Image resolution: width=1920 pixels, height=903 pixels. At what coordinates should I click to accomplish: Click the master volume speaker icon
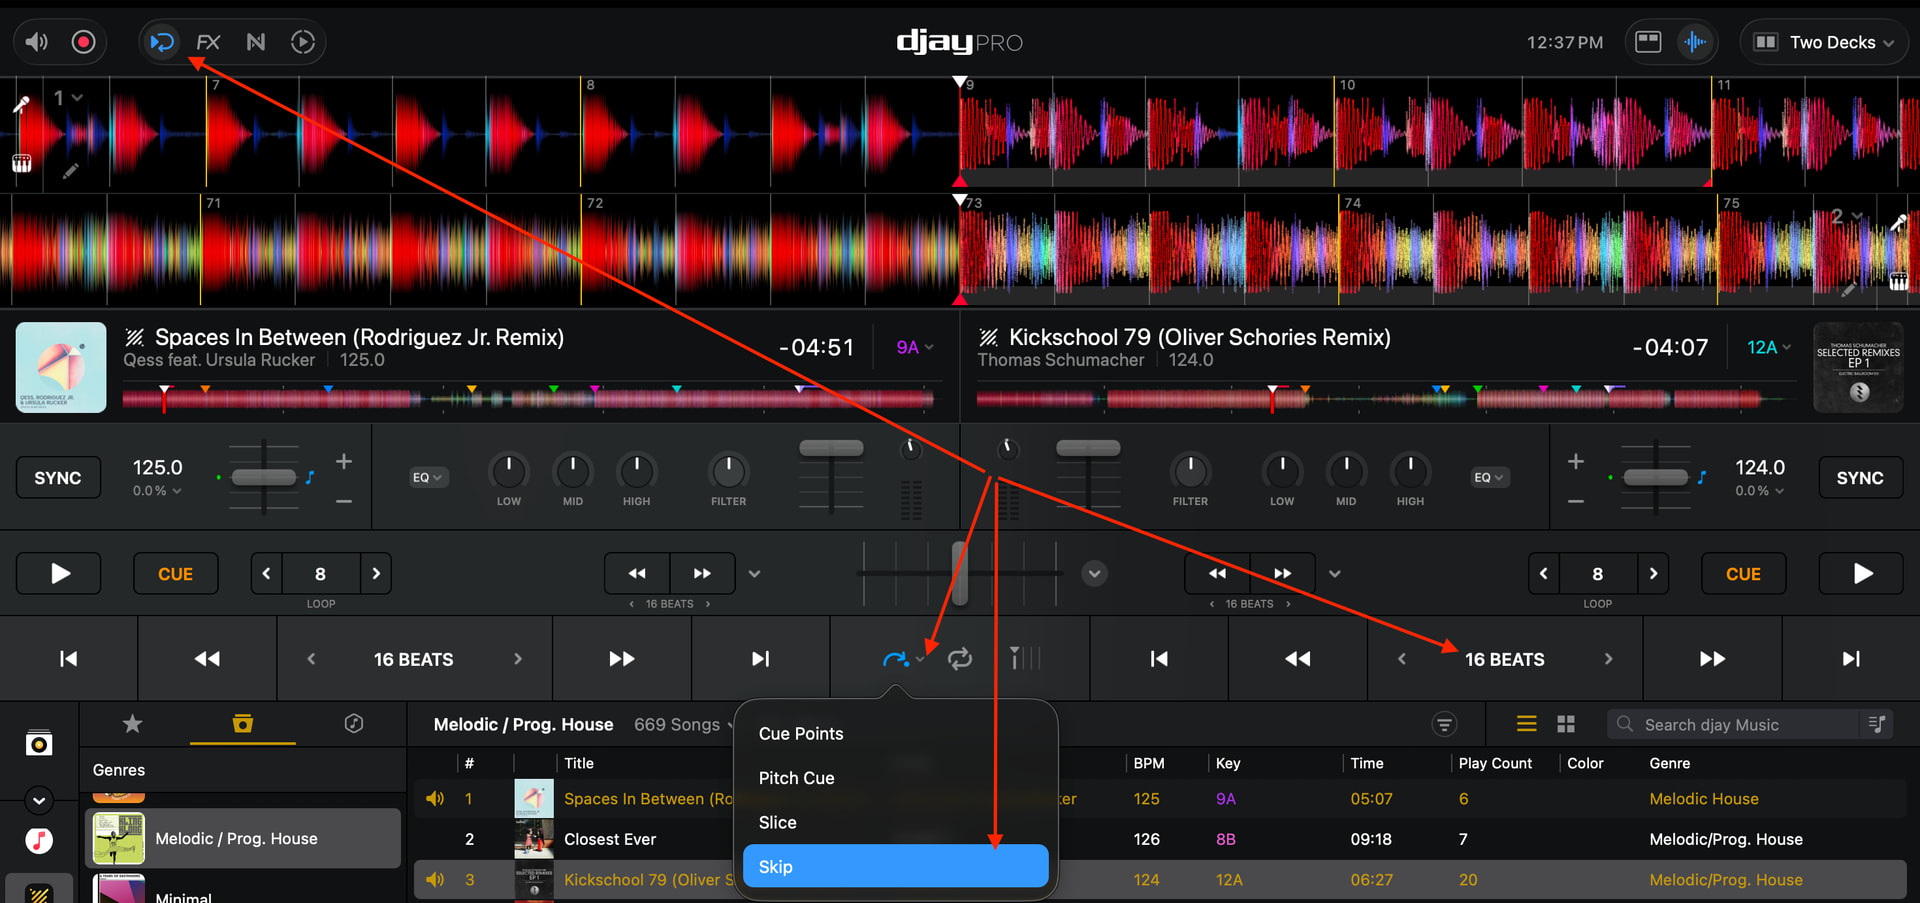click(x=37, y=42)
